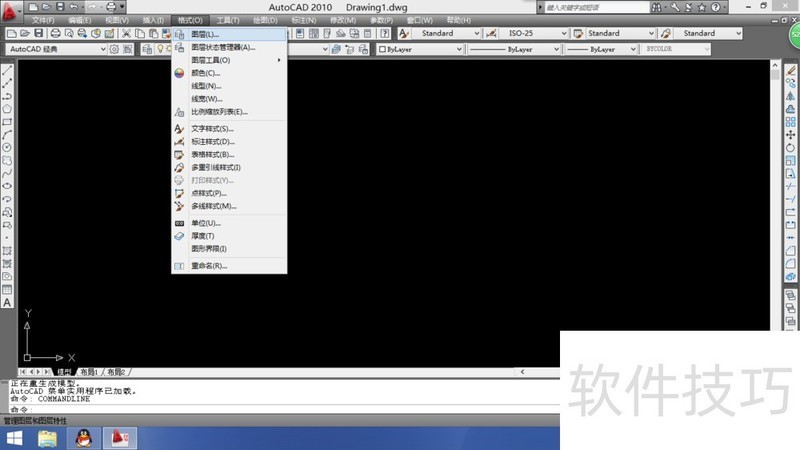Screen dimensions: 800x450
Task: Open the linetype ByLayer dropdown
Action: pyautogui.click(x=514, y=49)
